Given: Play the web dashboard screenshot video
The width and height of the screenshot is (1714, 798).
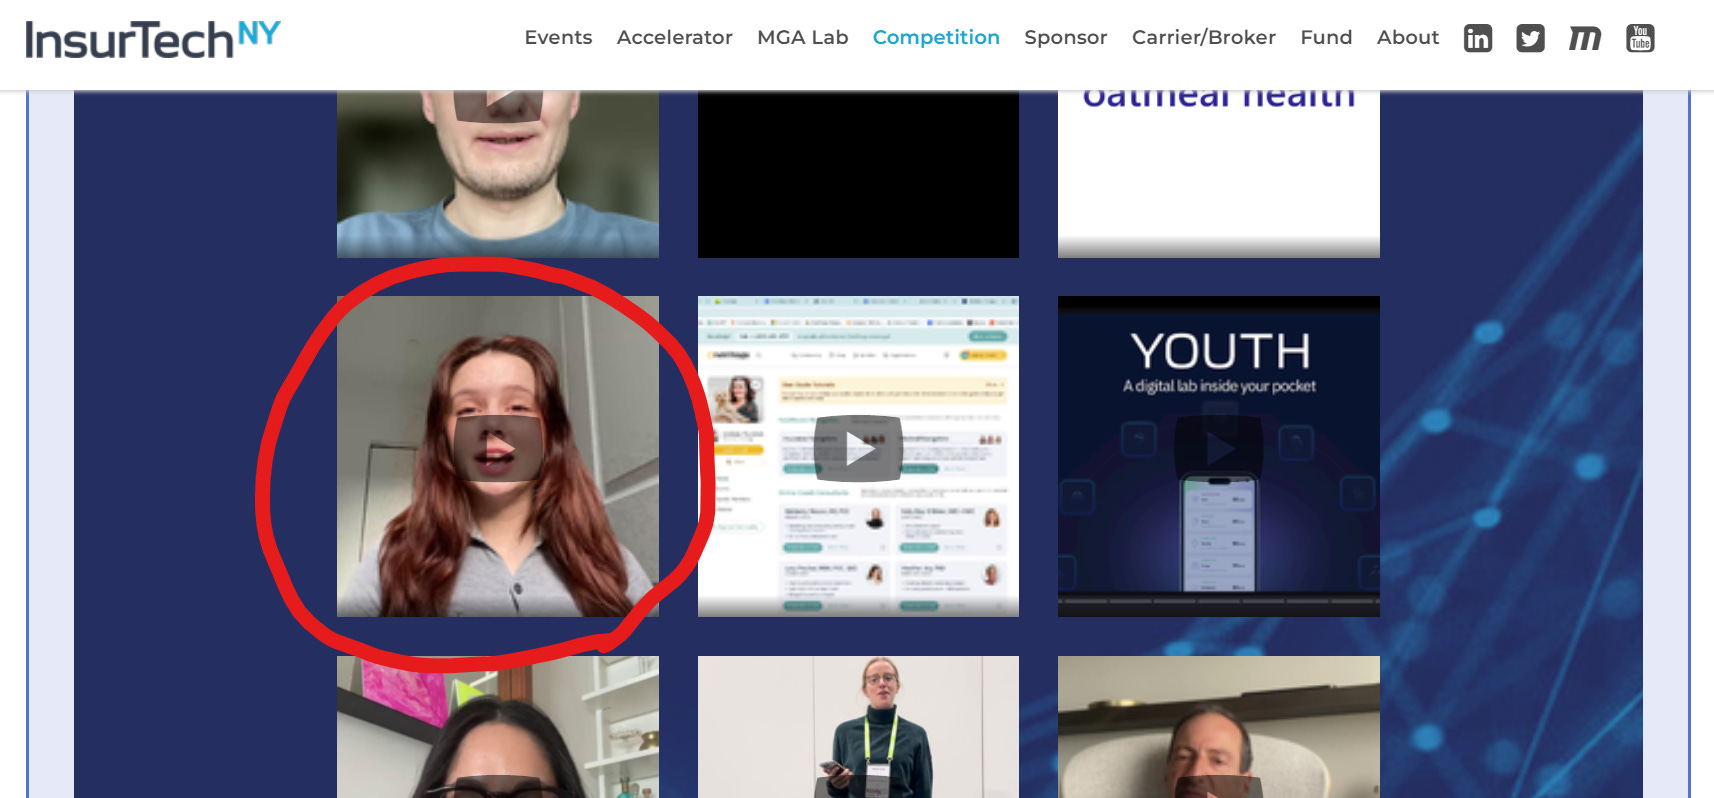Looking at the screenshot, I should pyautogui.click(x=858, y=449).
